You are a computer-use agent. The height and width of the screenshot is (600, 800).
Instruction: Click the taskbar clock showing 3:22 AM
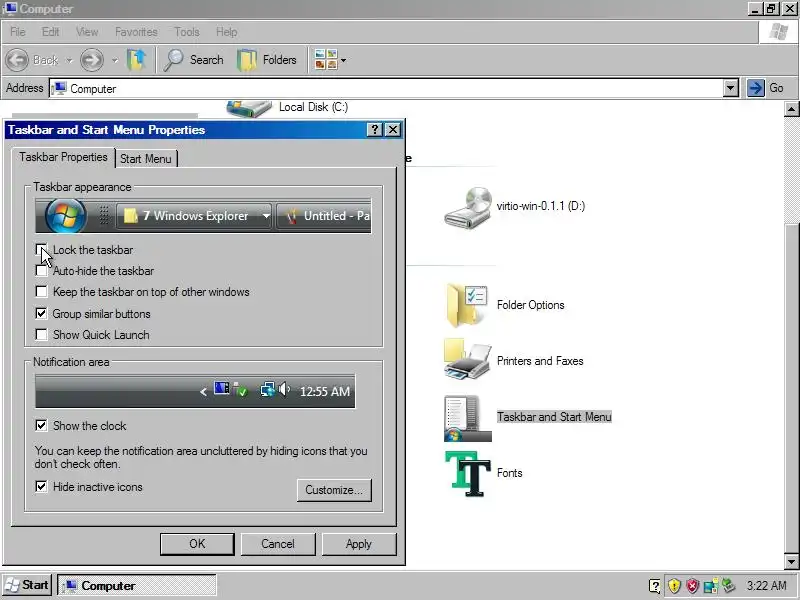pos(766,585)
